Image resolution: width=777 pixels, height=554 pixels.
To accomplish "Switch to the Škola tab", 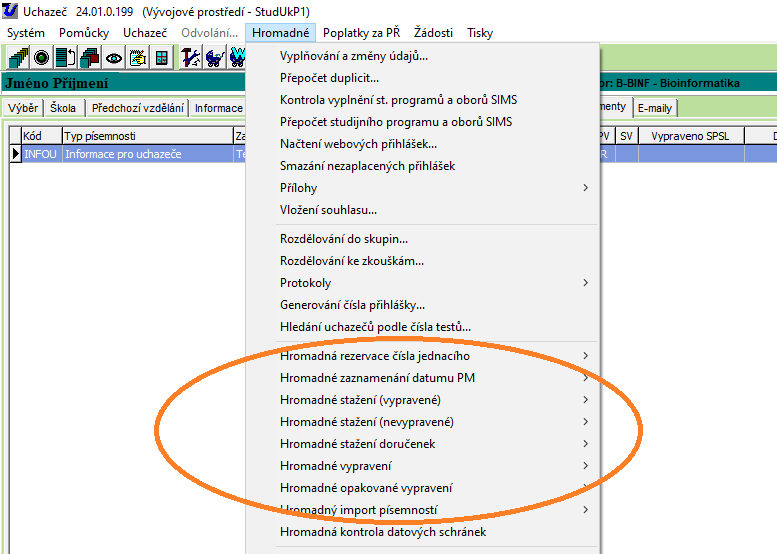I will point(63,108).
